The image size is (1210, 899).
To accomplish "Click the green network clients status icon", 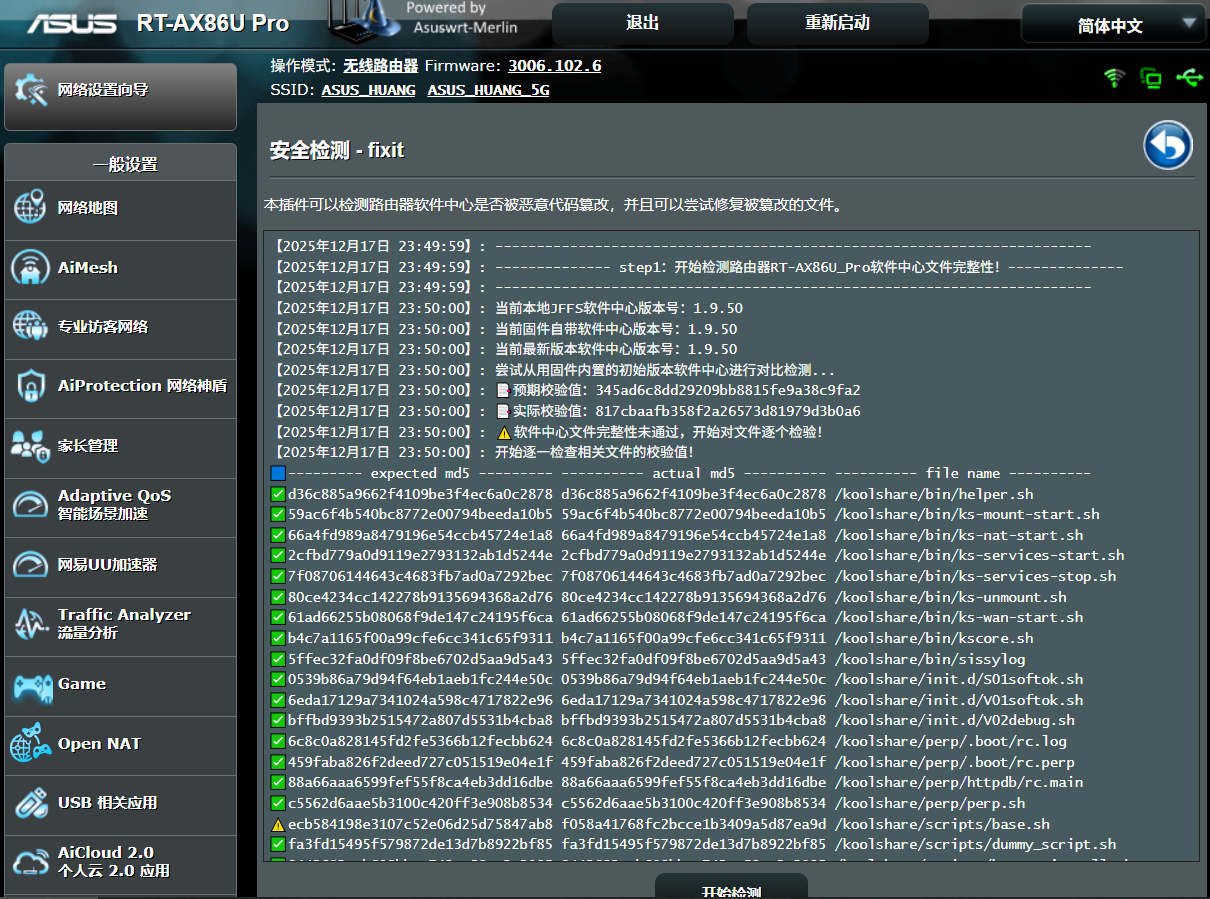I will pos(1151,78).
